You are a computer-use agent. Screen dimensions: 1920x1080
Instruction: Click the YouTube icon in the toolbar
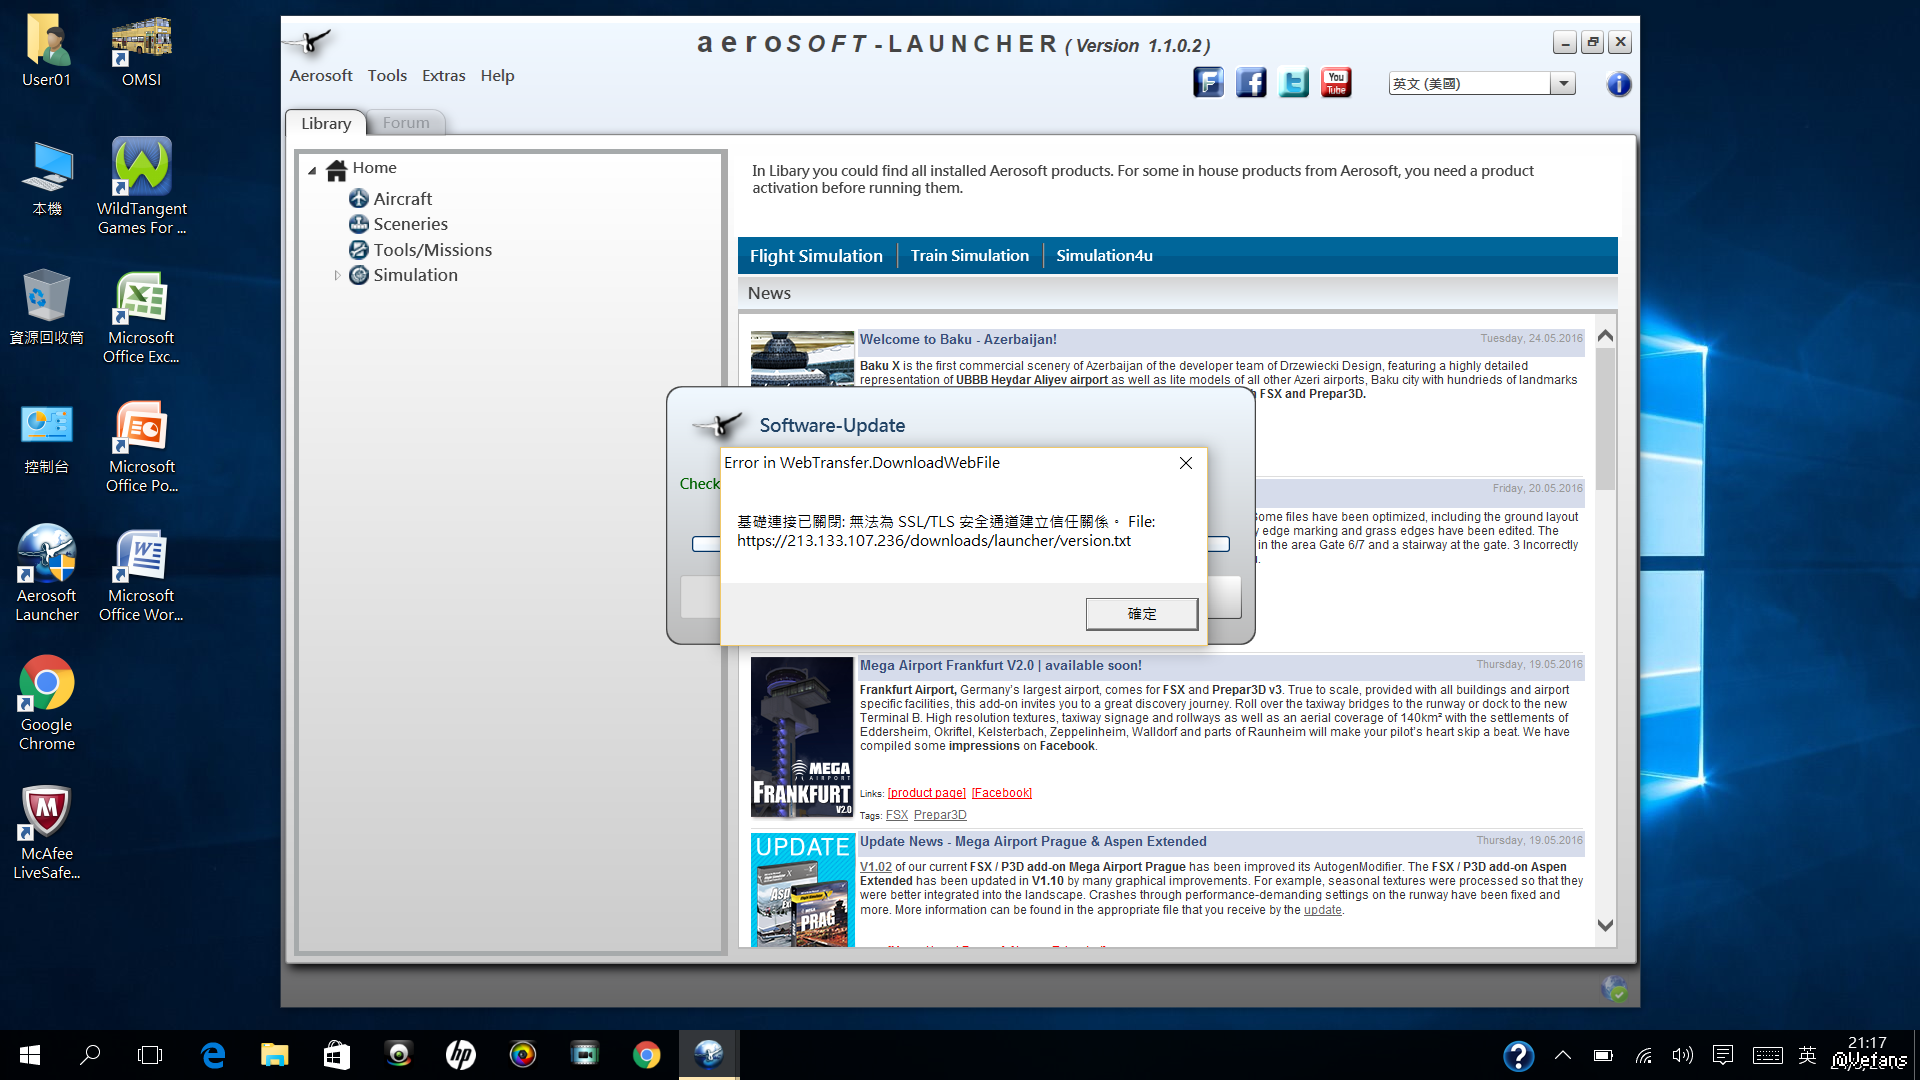[x=1336, y=83]
